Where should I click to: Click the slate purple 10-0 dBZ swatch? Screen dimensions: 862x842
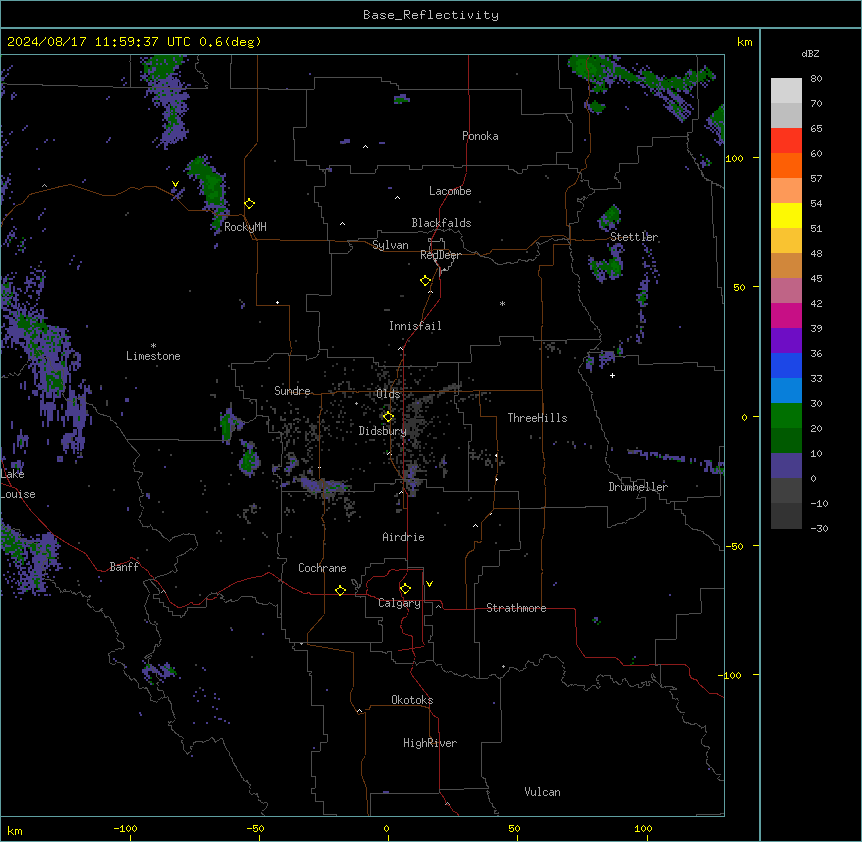786,466
